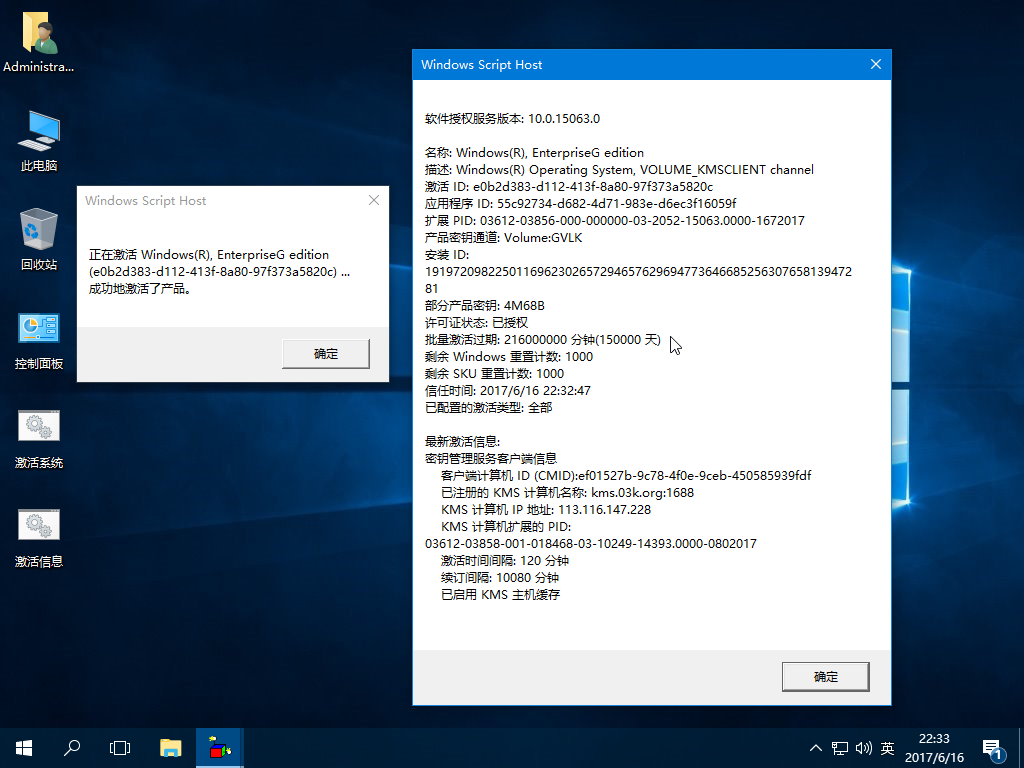Click the 激活时间间隔: 120 分钟 line

coord(505,560)
